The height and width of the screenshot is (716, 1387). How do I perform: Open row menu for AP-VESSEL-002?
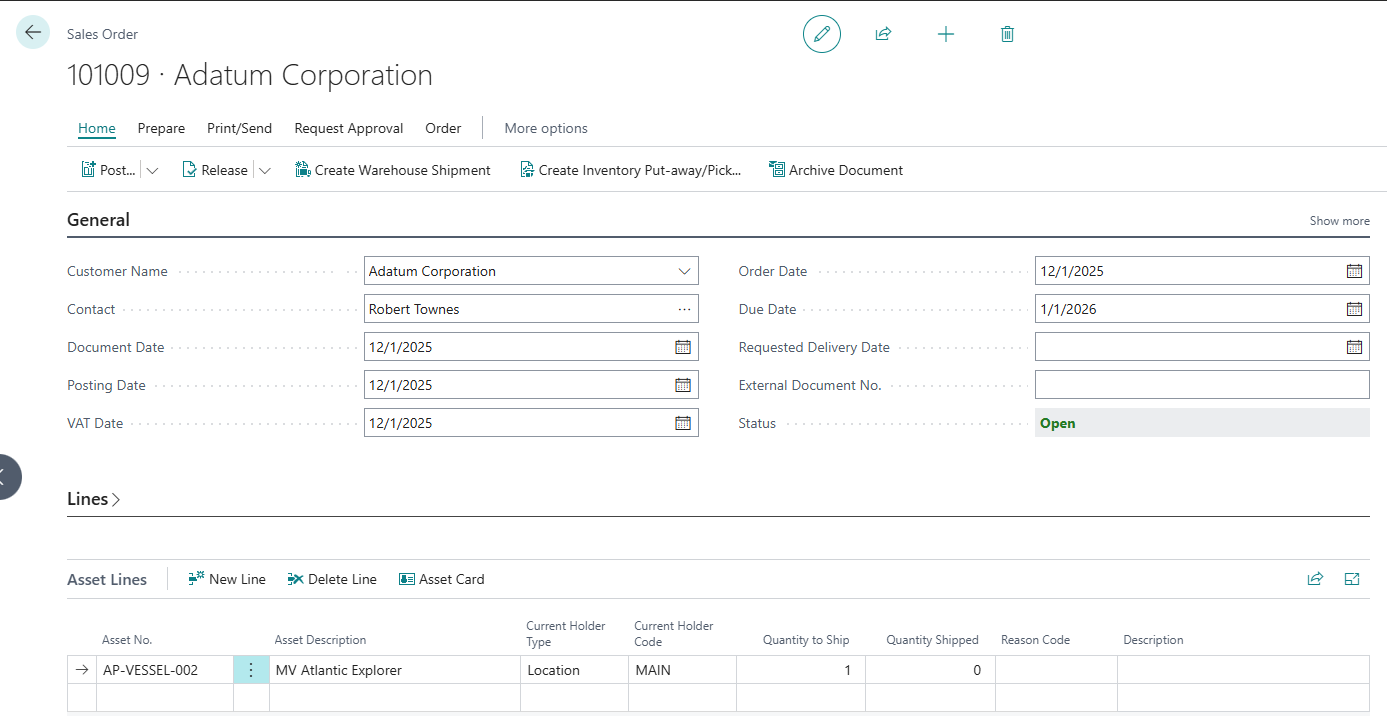(251, 670)
